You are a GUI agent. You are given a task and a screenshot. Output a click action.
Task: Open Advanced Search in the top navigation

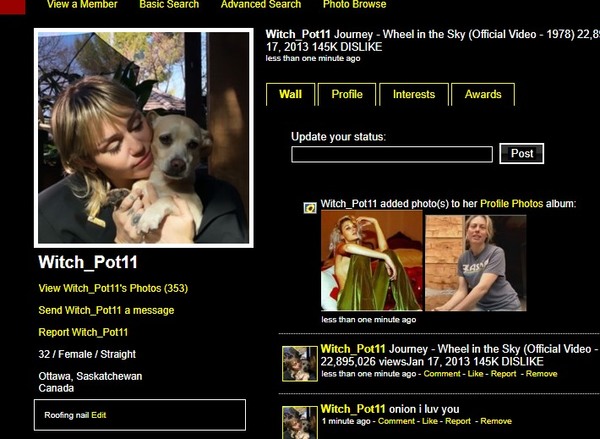pos(261,5)
